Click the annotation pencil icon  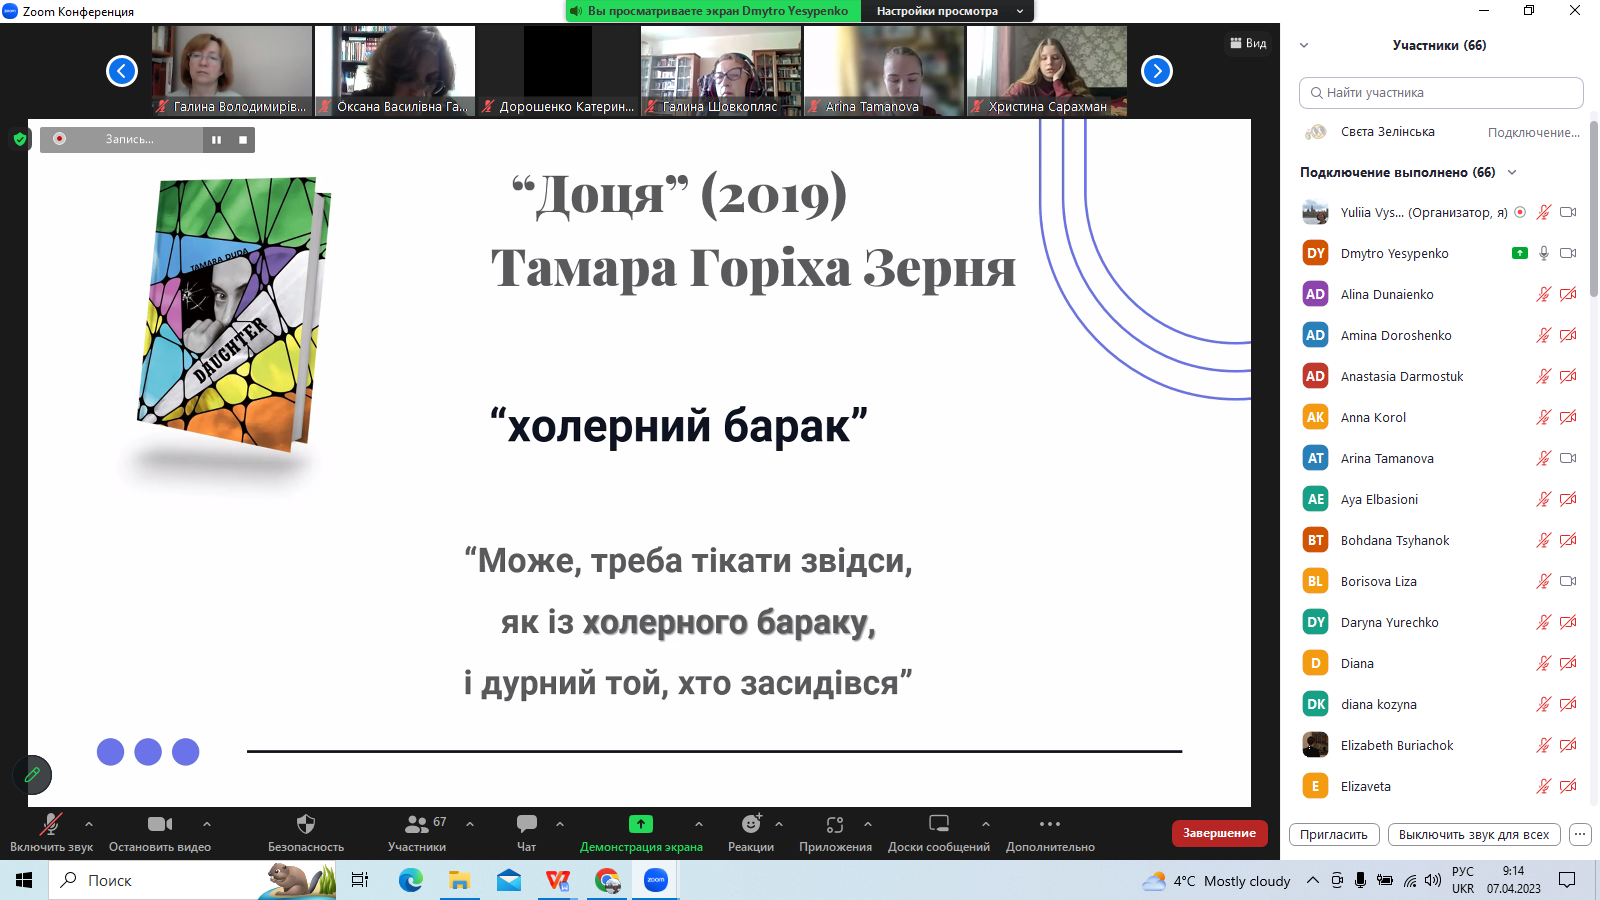coord(32,775)
